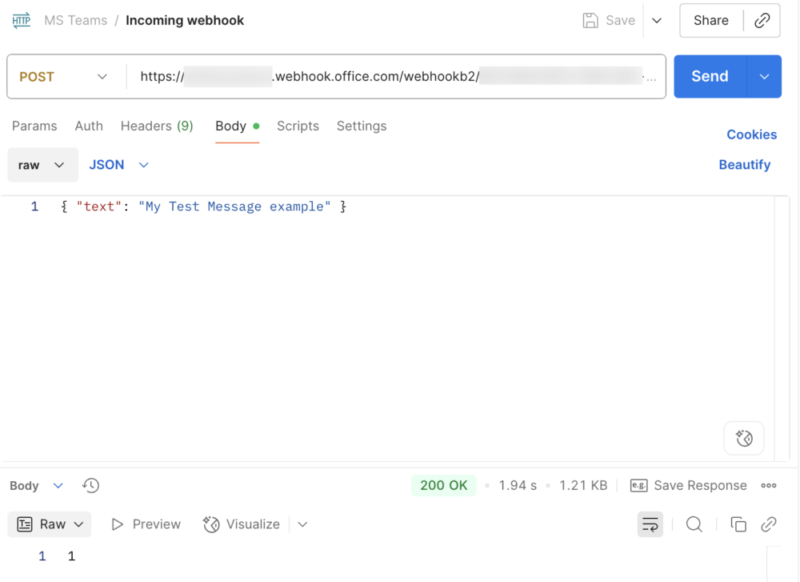Expand the response Body section dropdown
Image resolution: width=800 pixels, height=582 pixels.
pos(58,485)
